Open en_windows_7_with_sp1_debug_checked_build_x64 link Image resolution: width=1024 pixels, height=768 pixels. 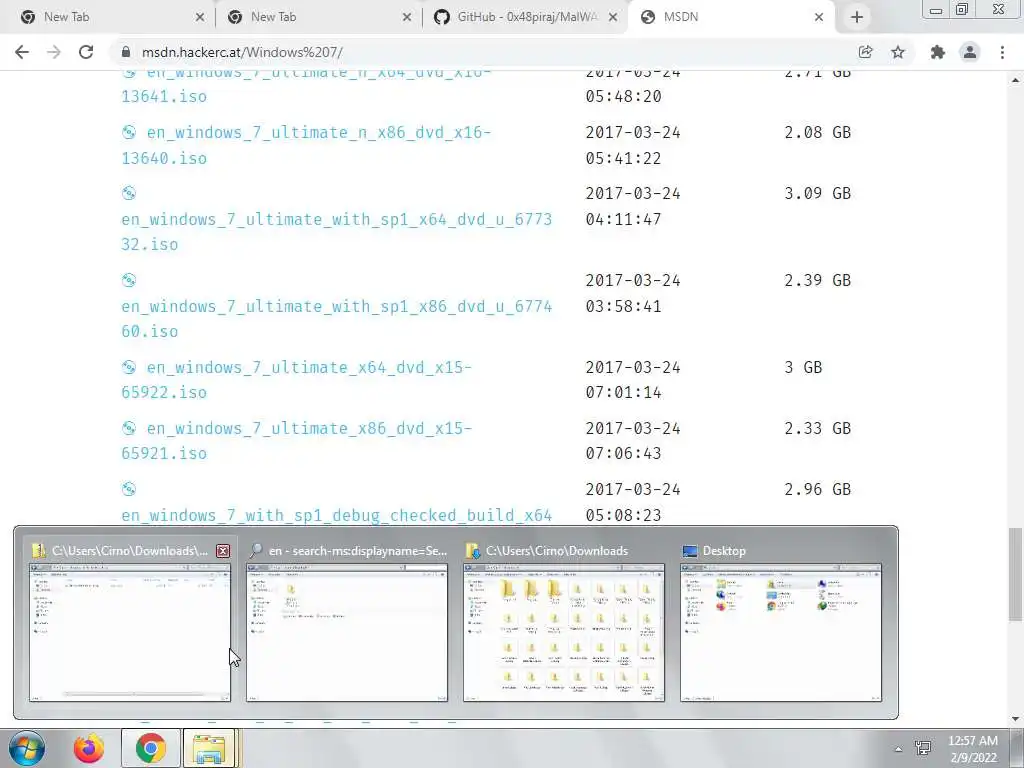336,515
